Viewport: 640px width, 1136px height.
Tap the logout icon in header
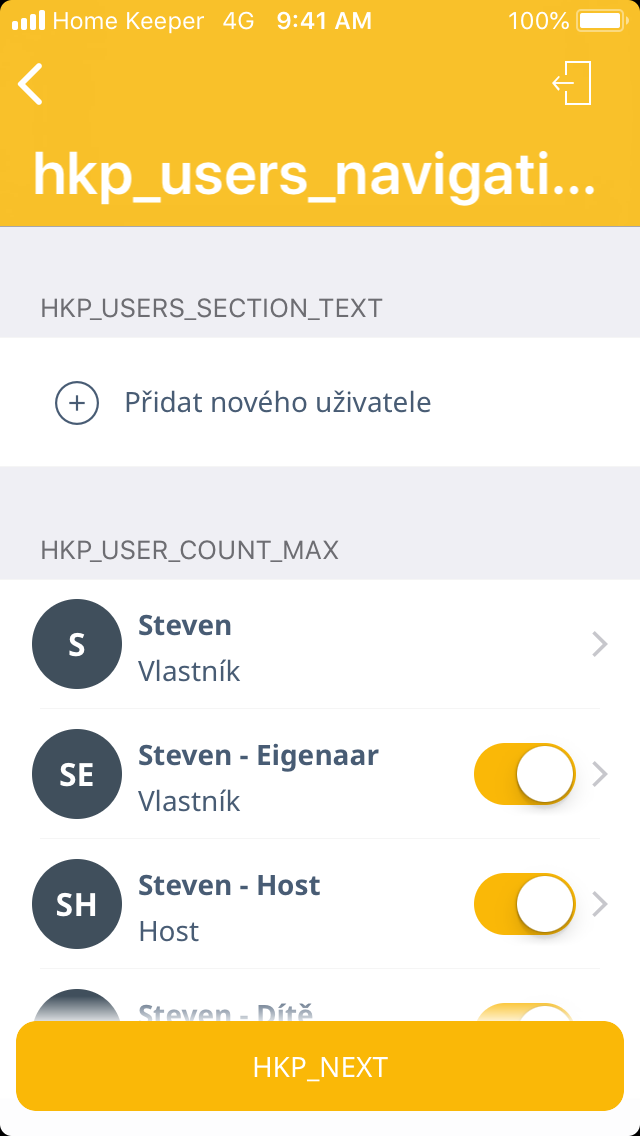tap(572, 83)
